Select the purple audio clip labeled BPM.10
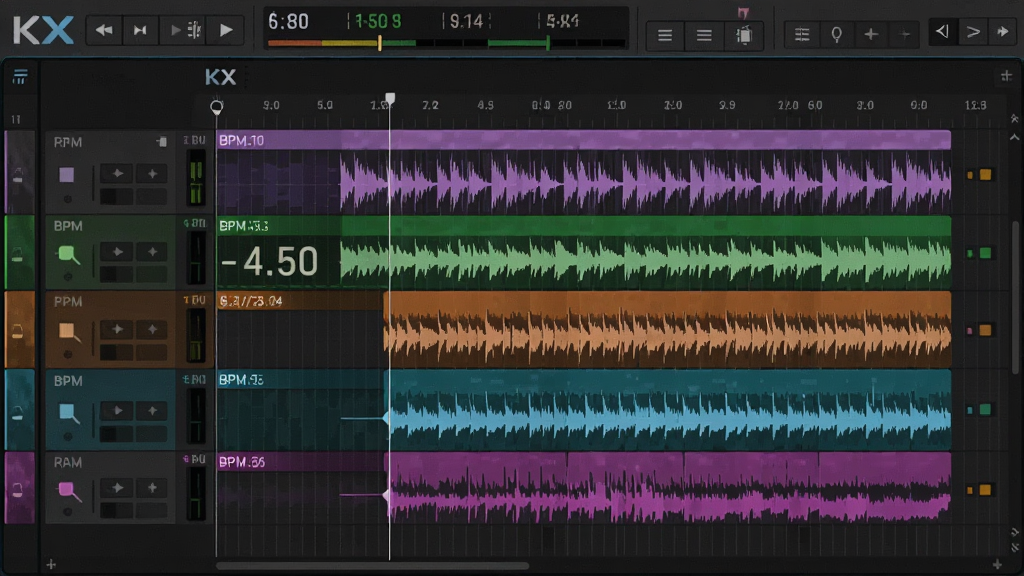The height and width of the screenshot is (576, 1024). [583, 172]
